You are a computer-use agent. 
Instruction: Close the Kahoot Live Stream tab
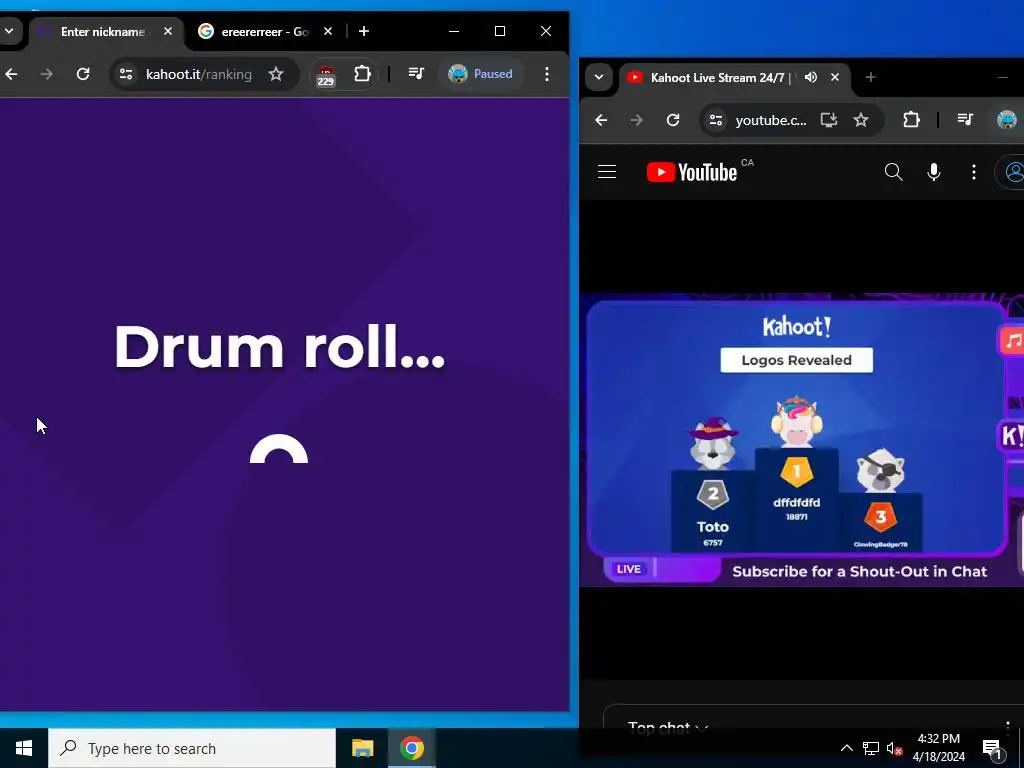(x=835, y=77)
